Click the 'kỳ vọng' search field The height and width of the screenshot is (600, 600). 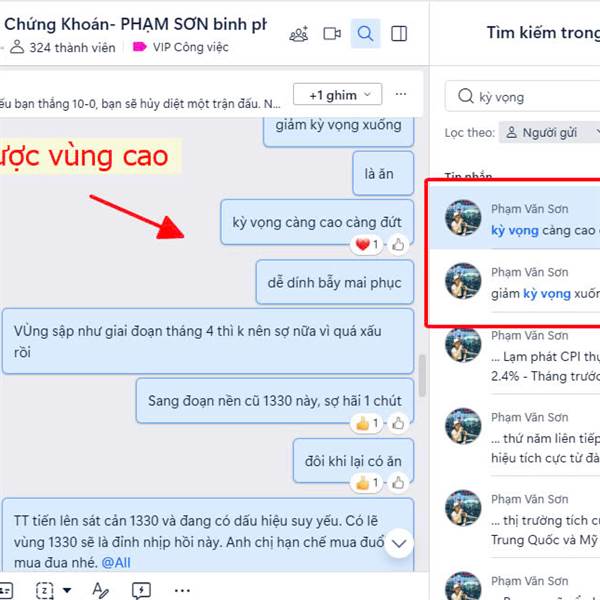tap(523, 96)
